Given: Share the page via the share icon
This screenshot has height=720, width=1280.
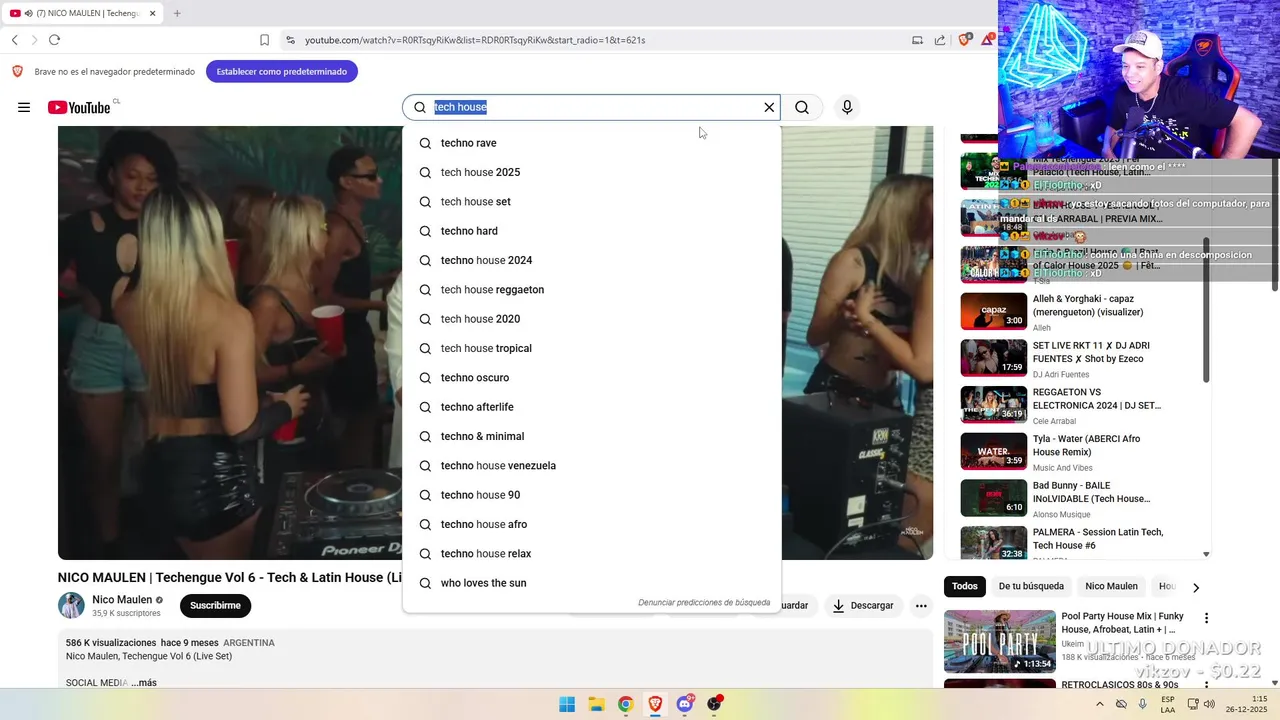Looking at the screenshot, I should point(940,40).
